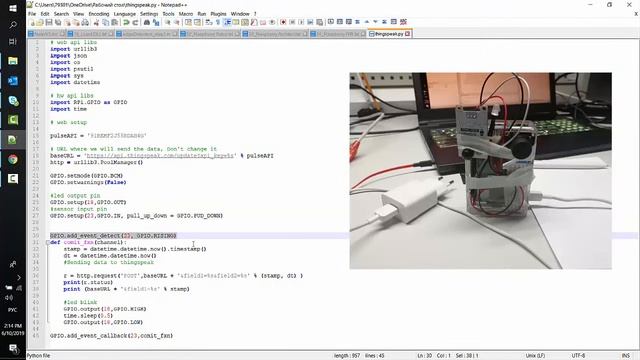Save the current file via toolbar Save icon
This screenshot has height=360, width=640.
[49, 22]
